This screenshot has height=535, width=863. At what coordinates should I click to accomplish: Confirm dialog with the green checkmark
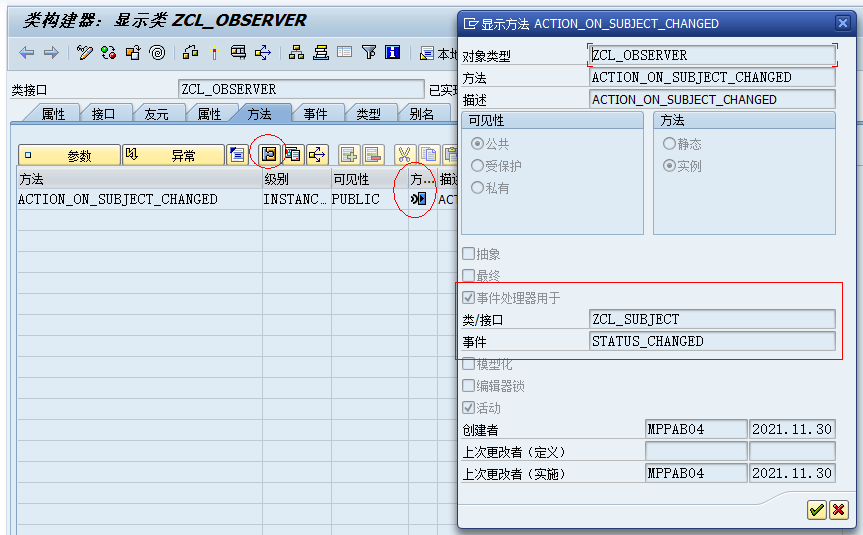(816, 510)
